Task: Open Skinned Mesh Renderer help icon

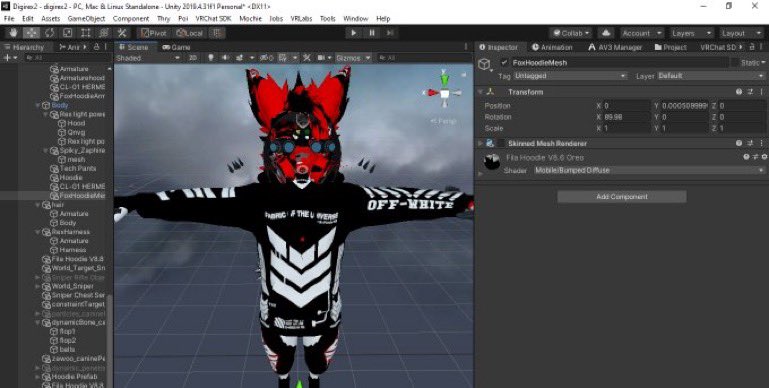Action: click(x=739, y=143)
